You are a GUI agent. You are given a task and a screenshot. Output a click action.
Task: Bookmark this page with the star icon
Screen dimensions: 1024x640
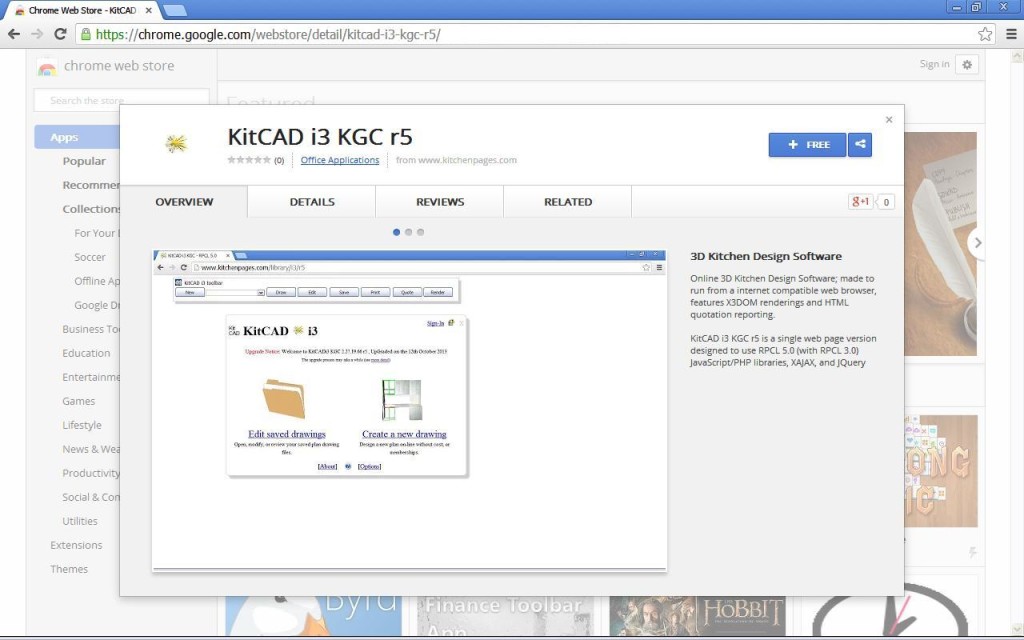click(985, 34)
